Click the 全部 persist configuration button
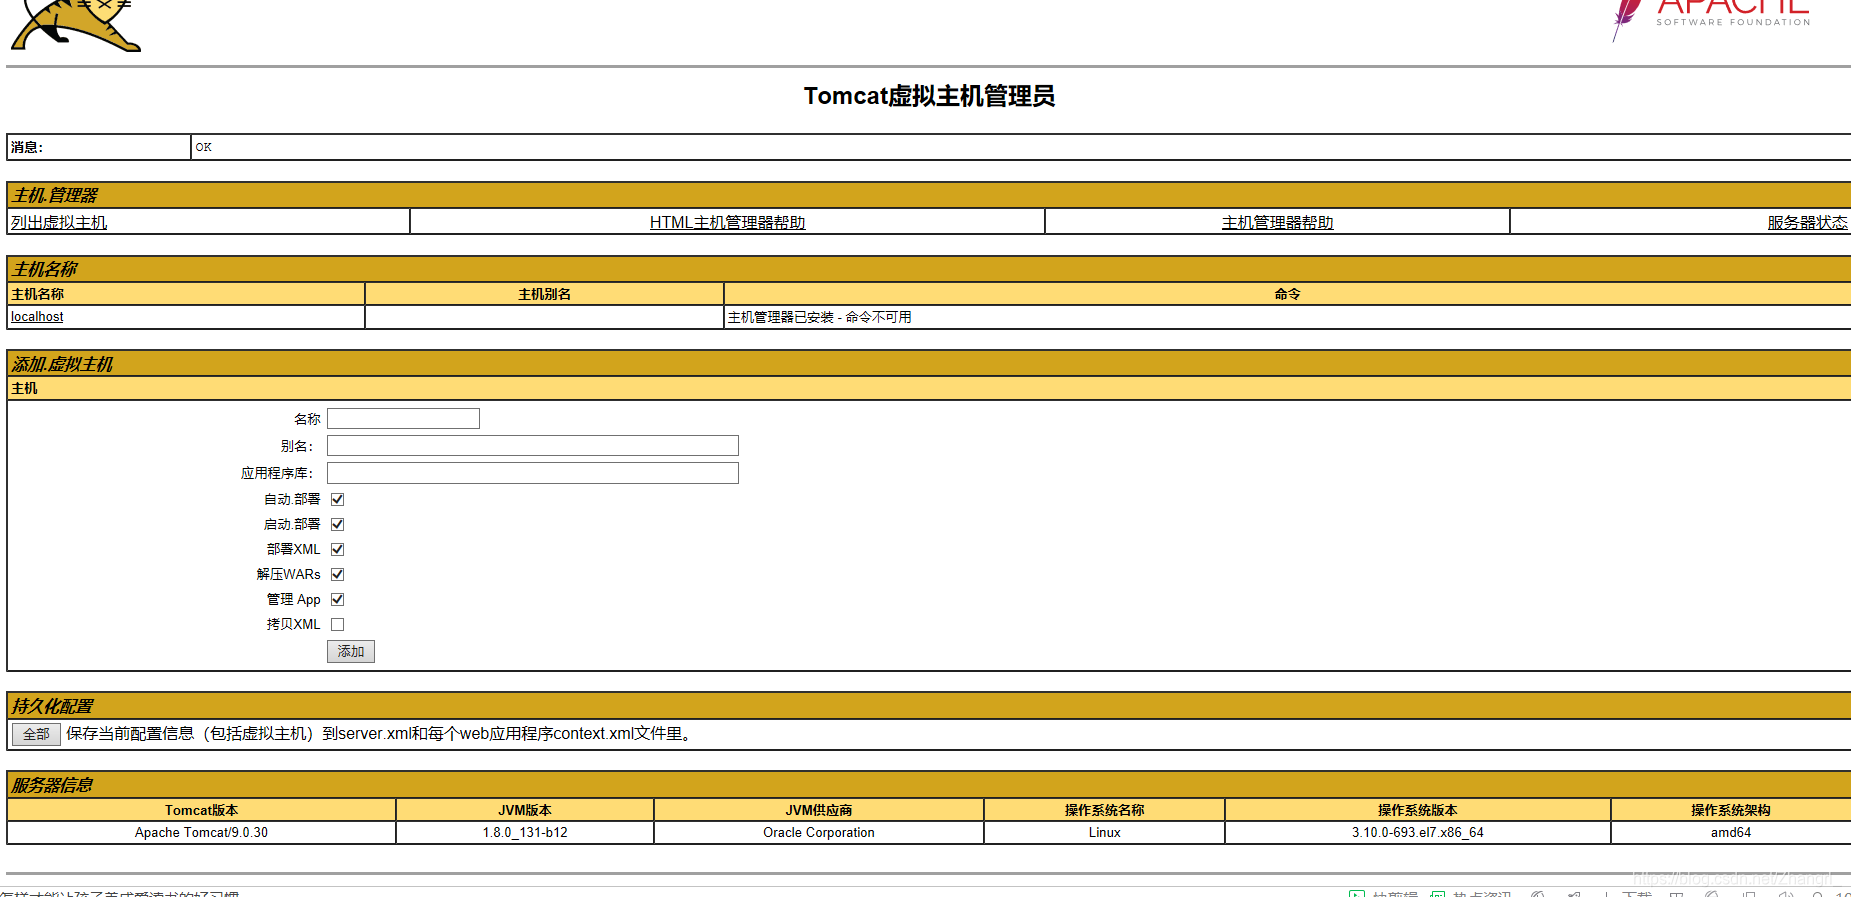Screen dimensions: 1851x897 tap(36, 734)
